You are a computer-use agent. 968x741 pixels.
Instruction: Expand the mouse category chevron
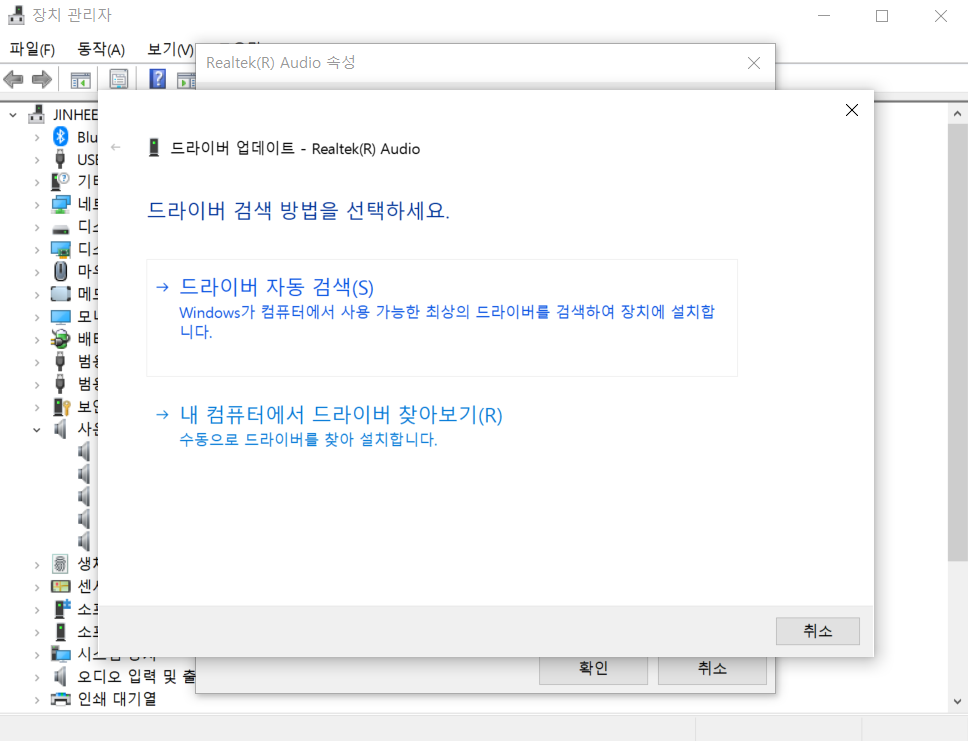[37, 272]
